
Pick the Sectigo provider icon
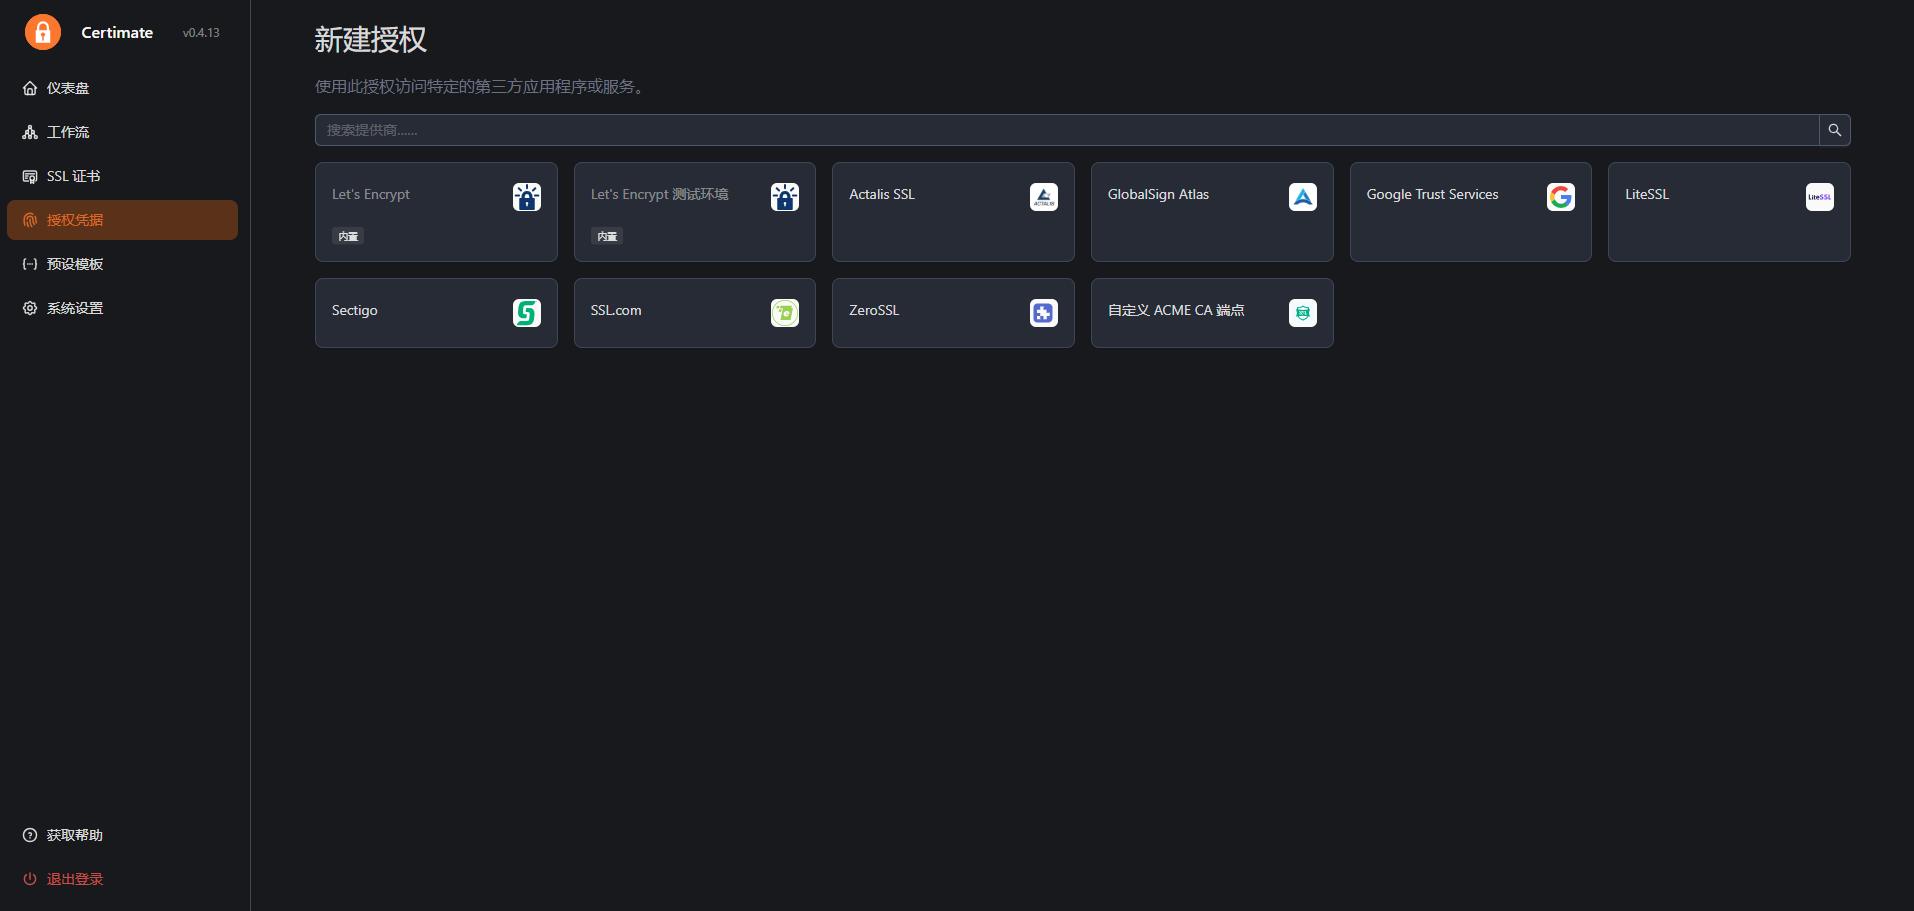tap(527, 313)
